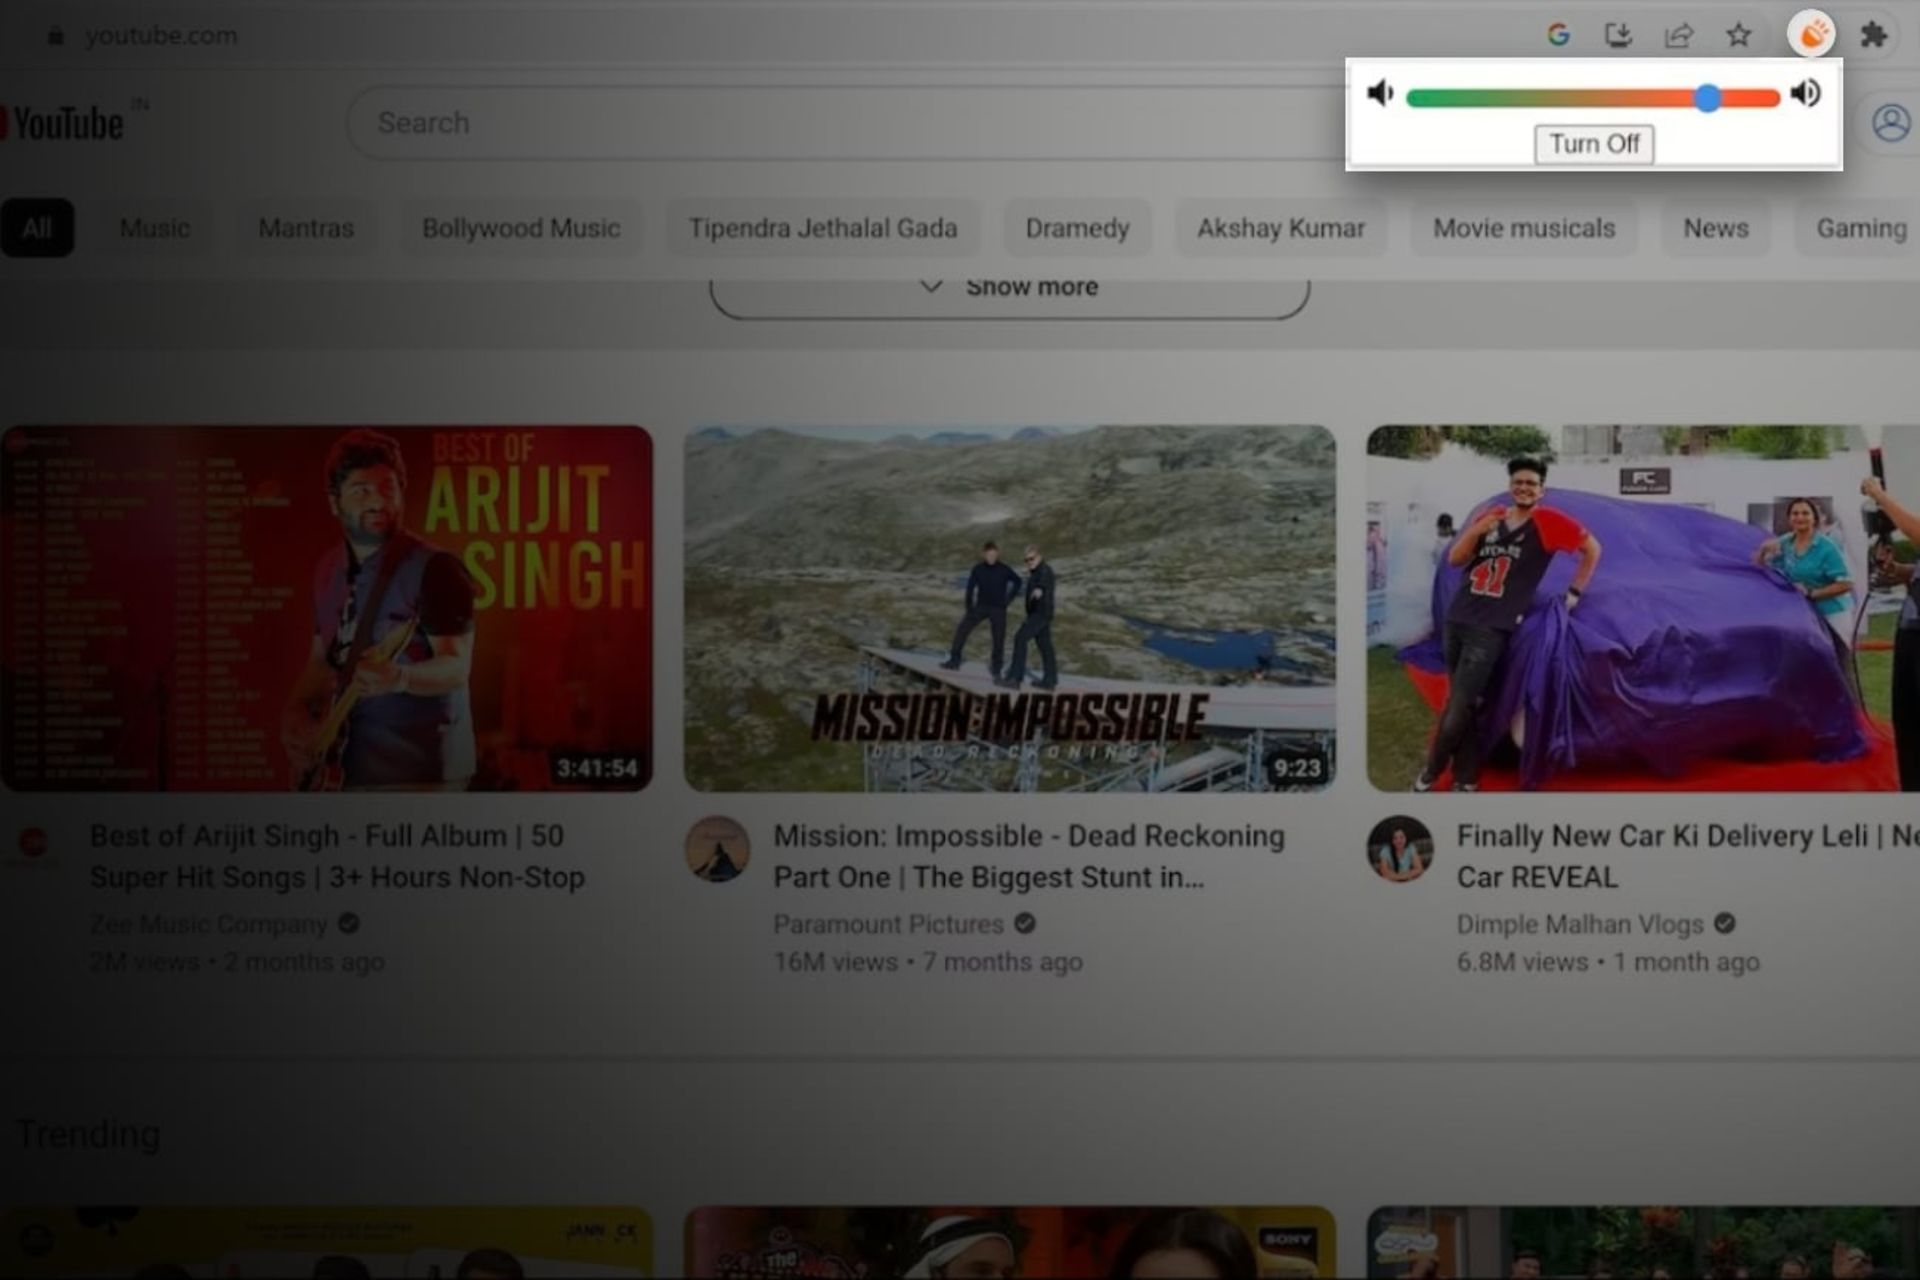
Task: Click the share page icon
Action: [1678, 35]
